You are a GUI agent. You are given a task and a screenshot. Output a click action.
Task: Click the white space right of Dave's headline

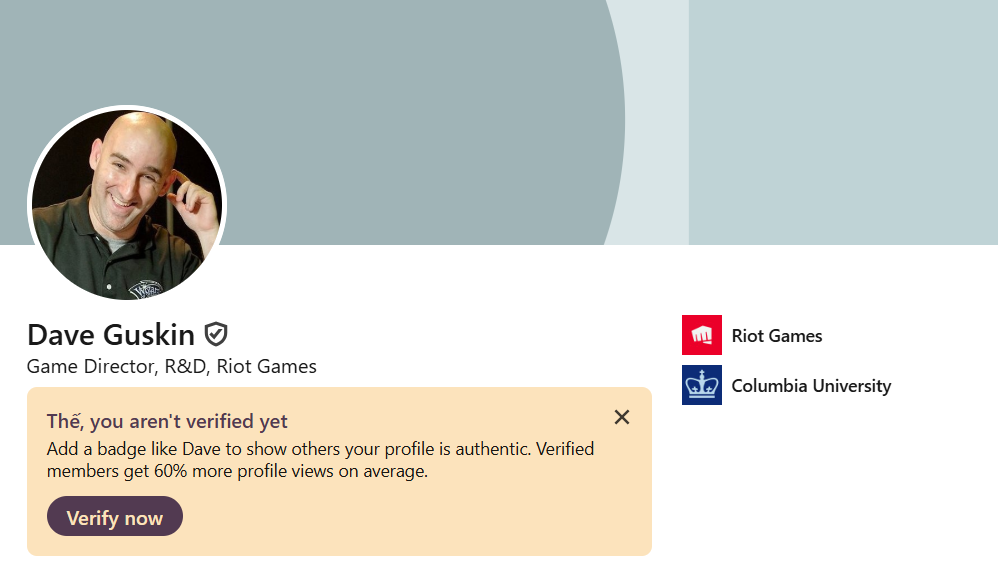[x=480, y=367]
